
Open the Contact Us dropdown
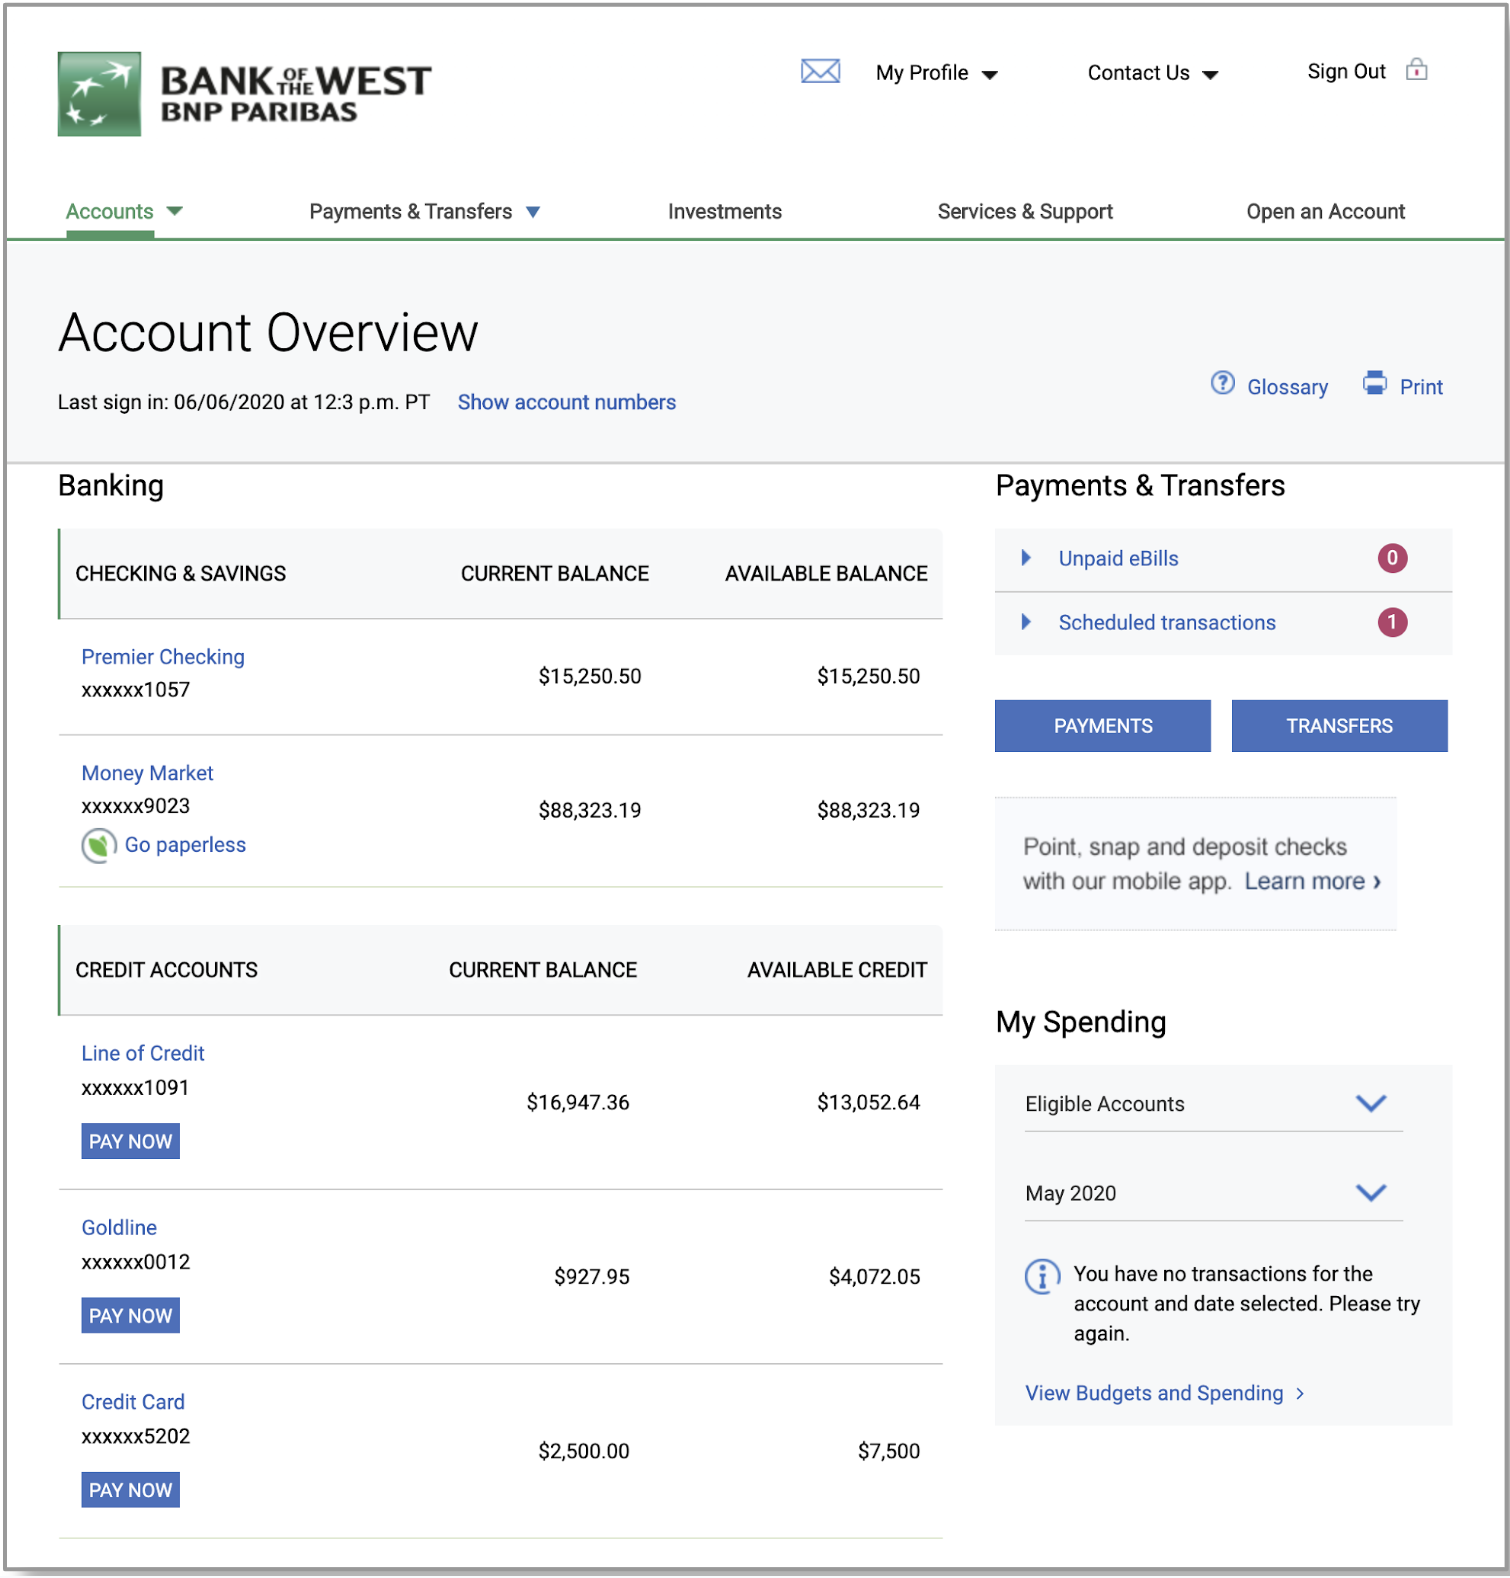[x=1153, y=73]
